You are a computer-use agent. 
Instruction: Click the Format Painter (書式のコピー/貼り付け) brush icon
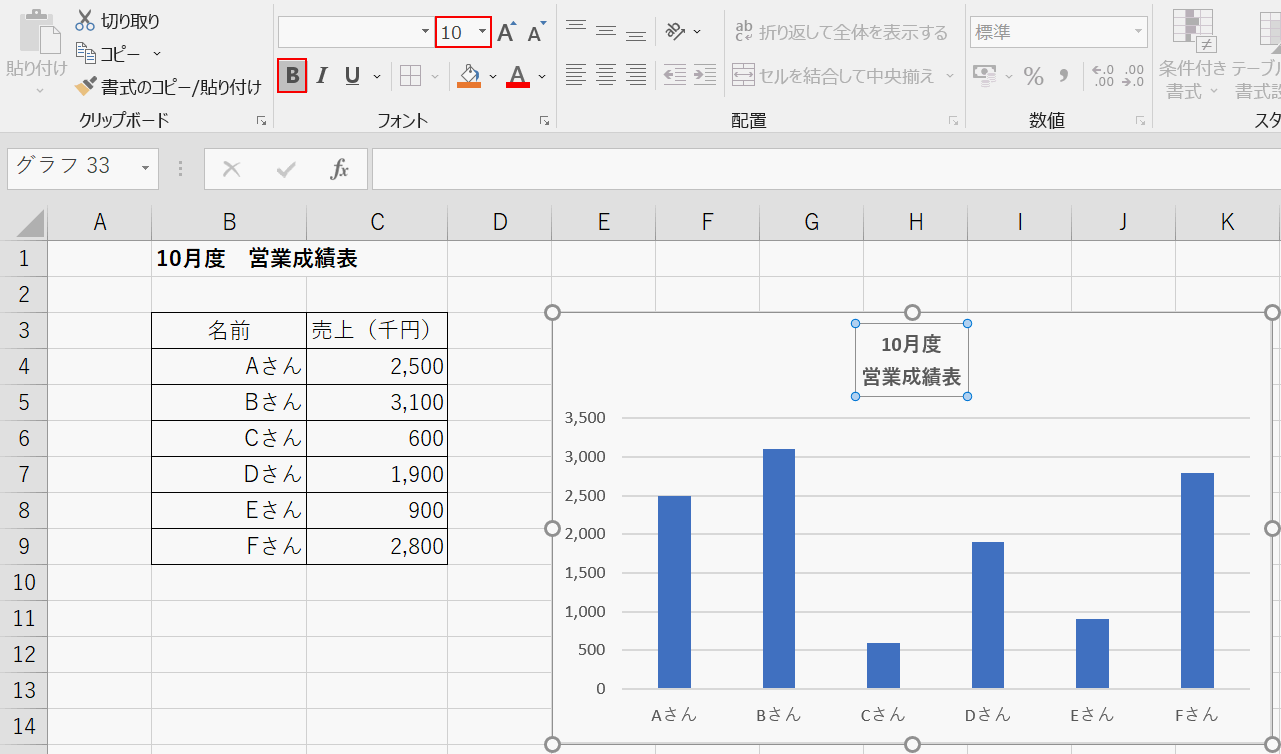pos(86,87)
